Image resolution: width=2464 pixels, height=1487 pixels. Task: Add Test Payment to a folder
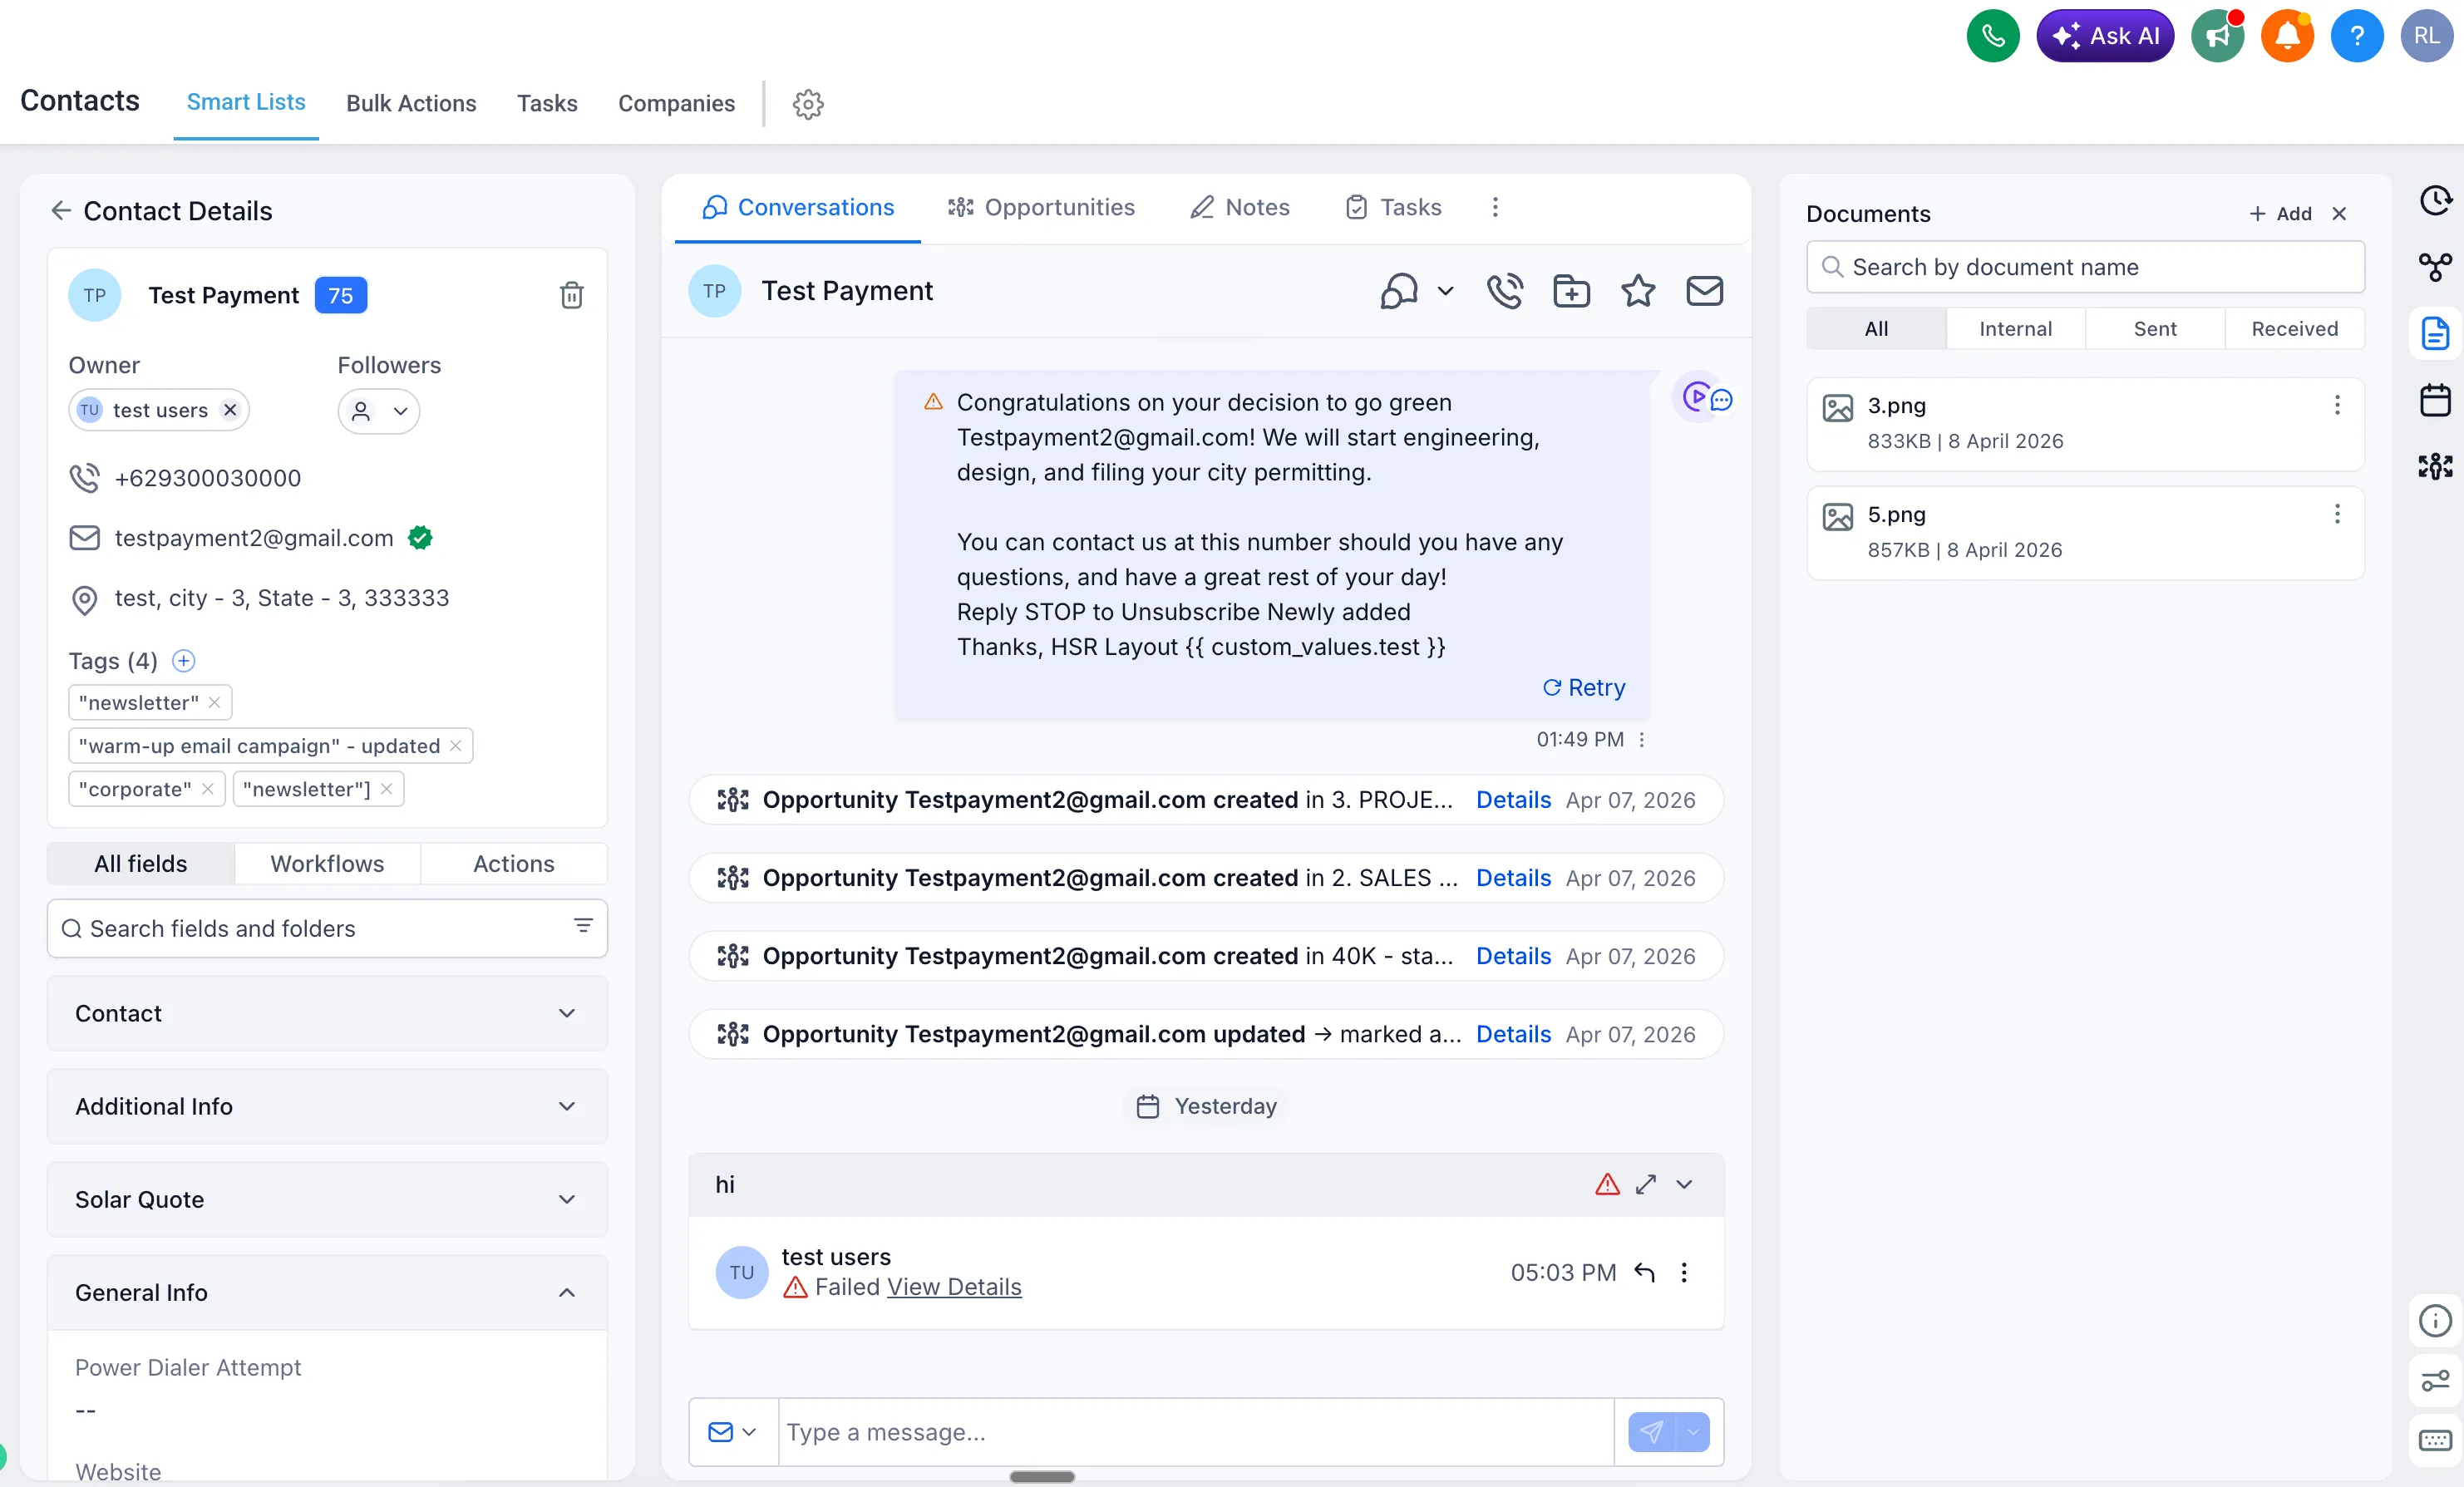[x=1570, y=291]
